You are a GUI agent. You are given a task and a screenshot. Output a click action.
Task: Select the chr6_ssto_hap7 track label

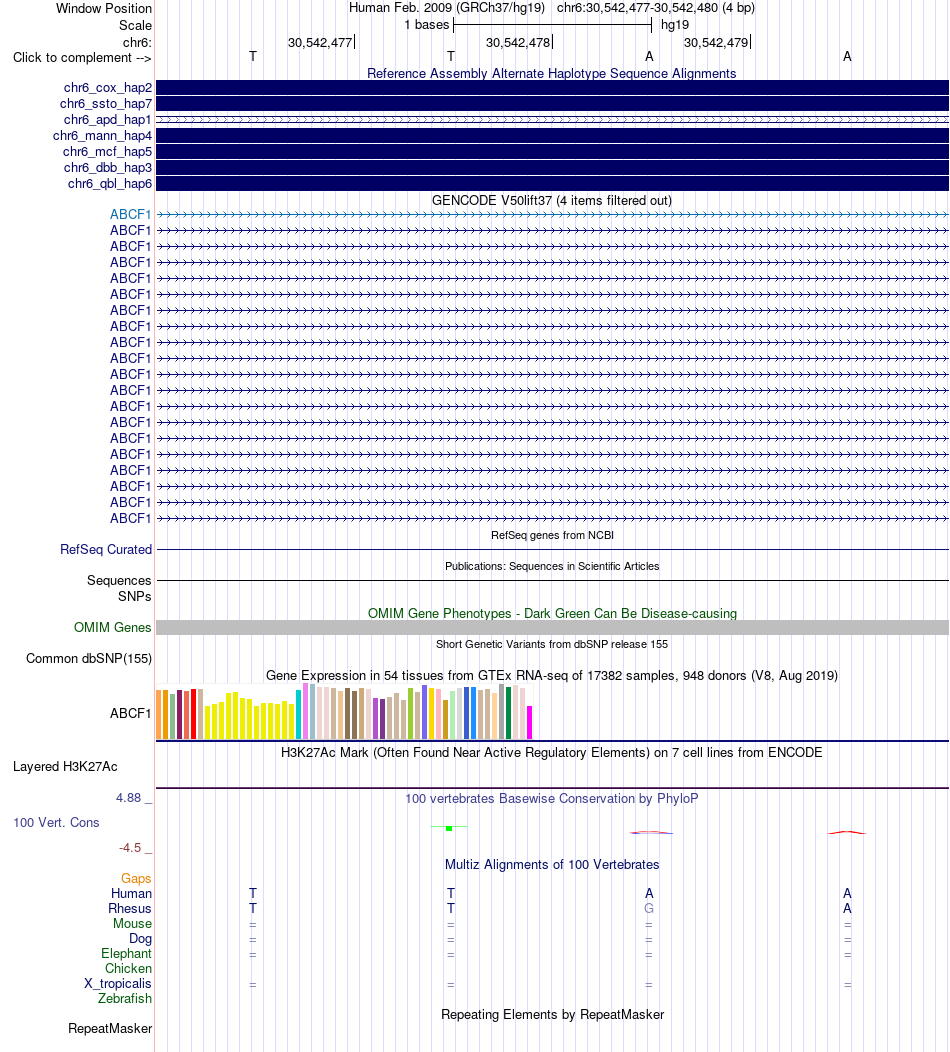(106, 104)
